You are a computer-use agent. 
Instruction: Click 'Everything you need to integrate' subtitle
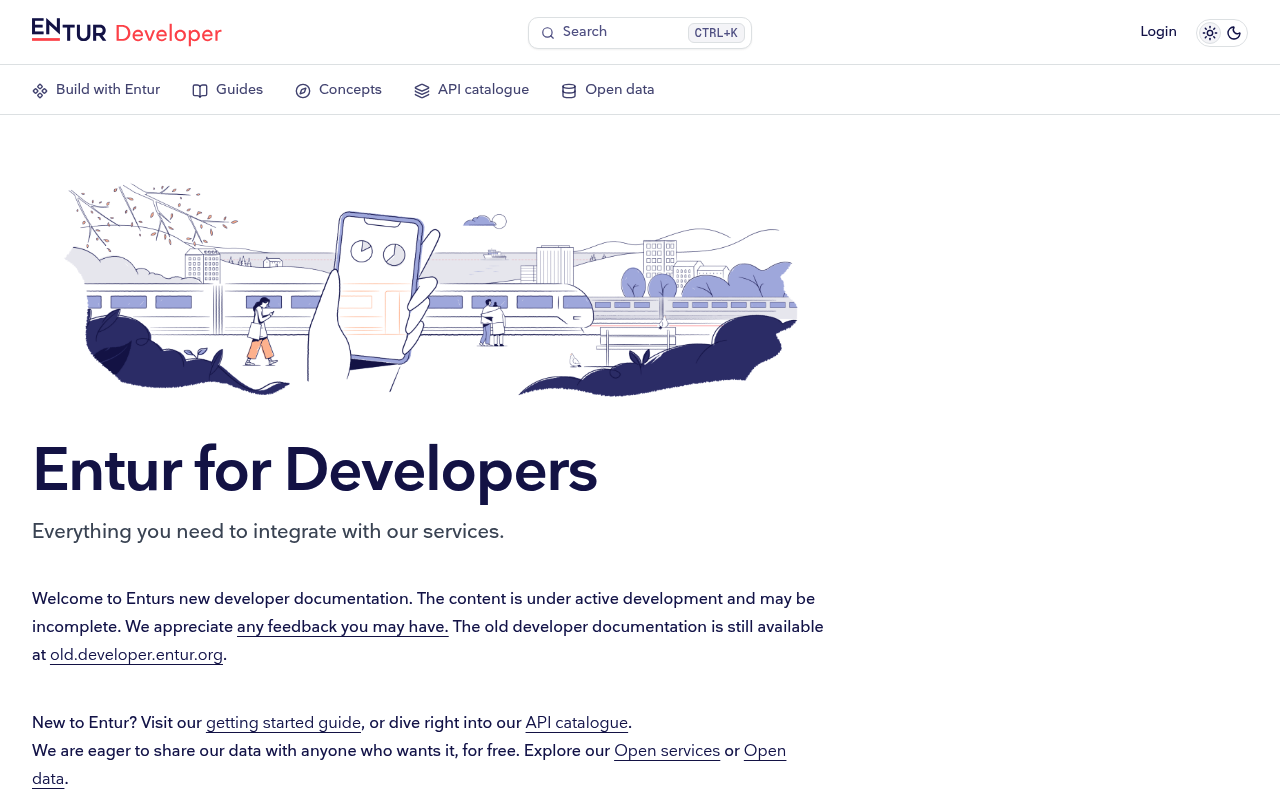[268, 532]
